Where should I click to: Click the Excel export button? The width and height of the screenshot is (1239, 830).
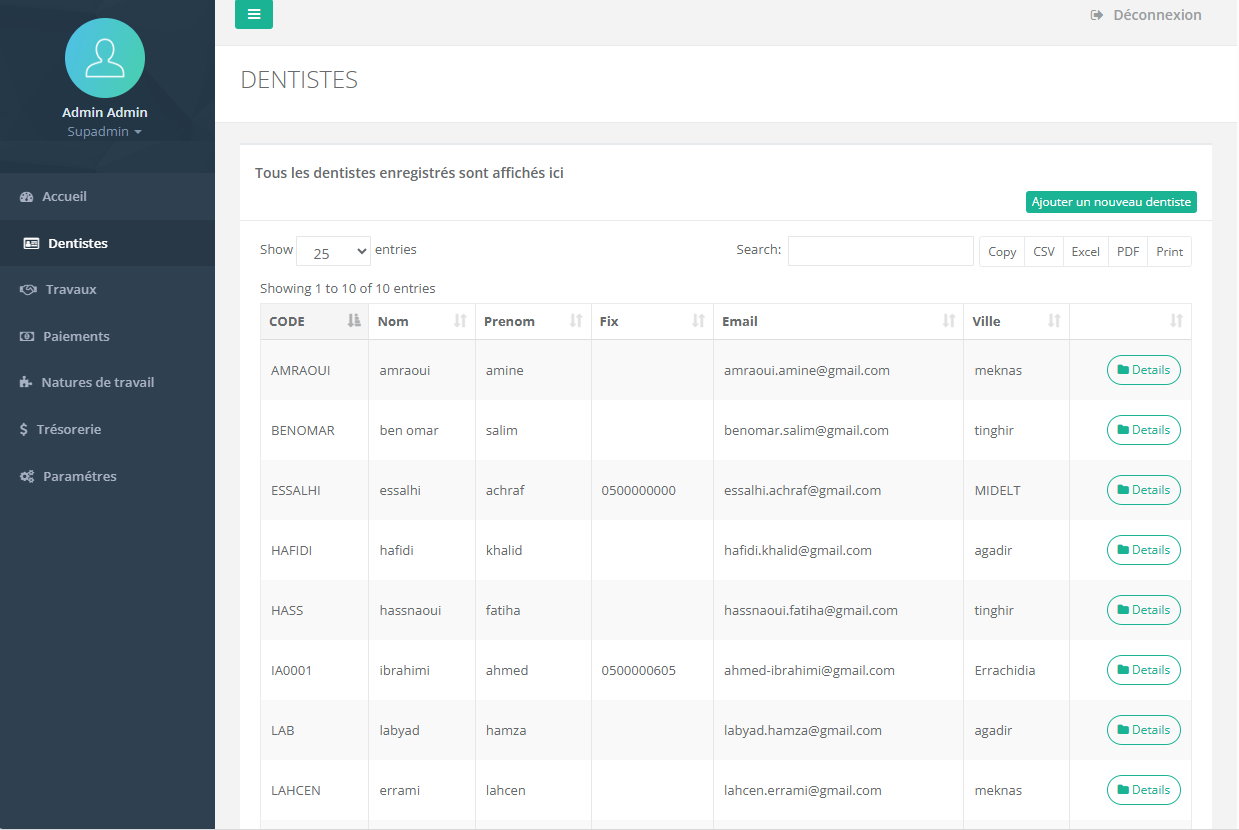click(1085, 252)
